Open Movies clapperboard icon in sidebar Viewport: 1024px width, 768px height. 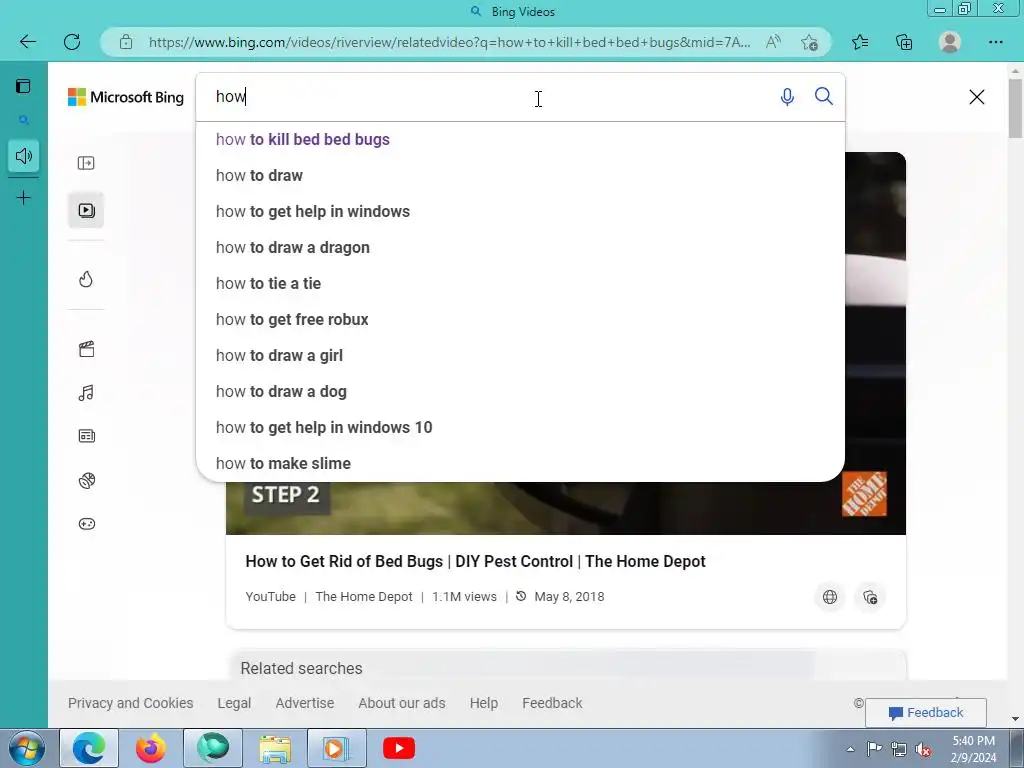tap(87, 349)
